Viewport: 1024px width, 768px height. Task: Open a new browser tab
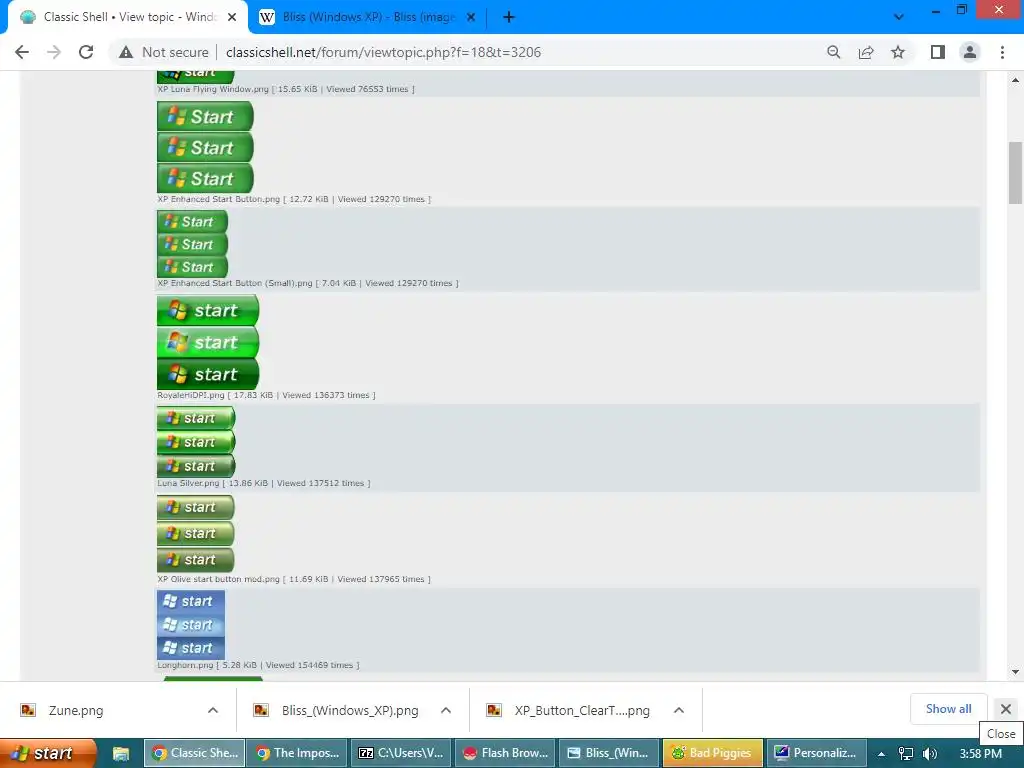point(509,17)
